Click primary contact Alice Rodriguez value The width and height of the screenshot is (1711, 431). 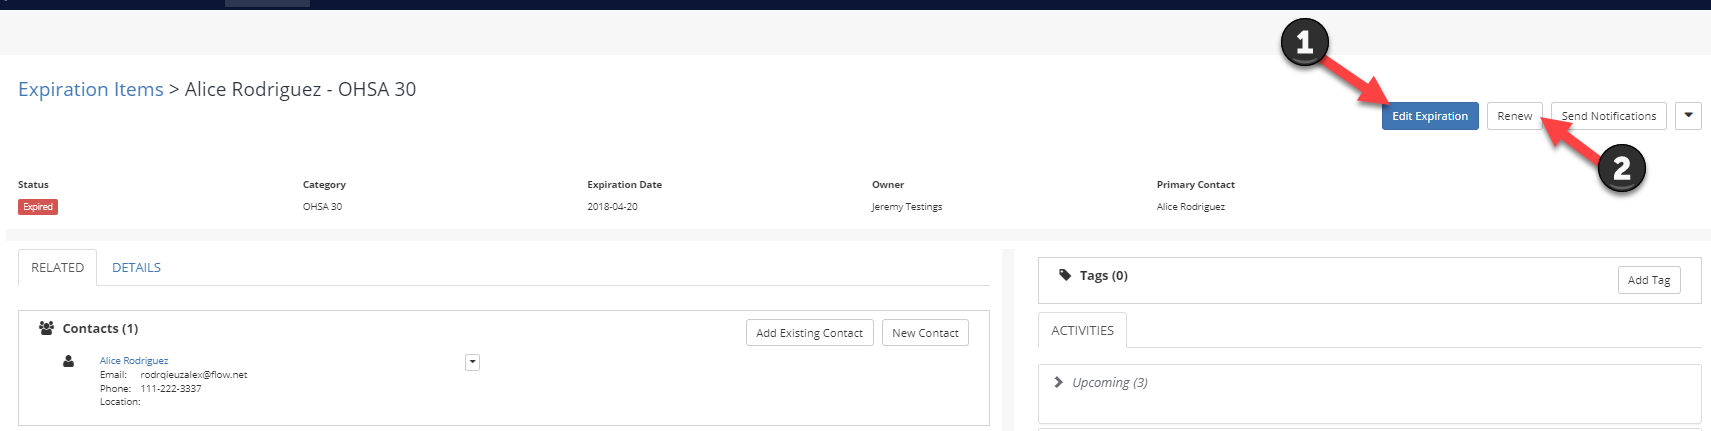(x=1191, y=207)
